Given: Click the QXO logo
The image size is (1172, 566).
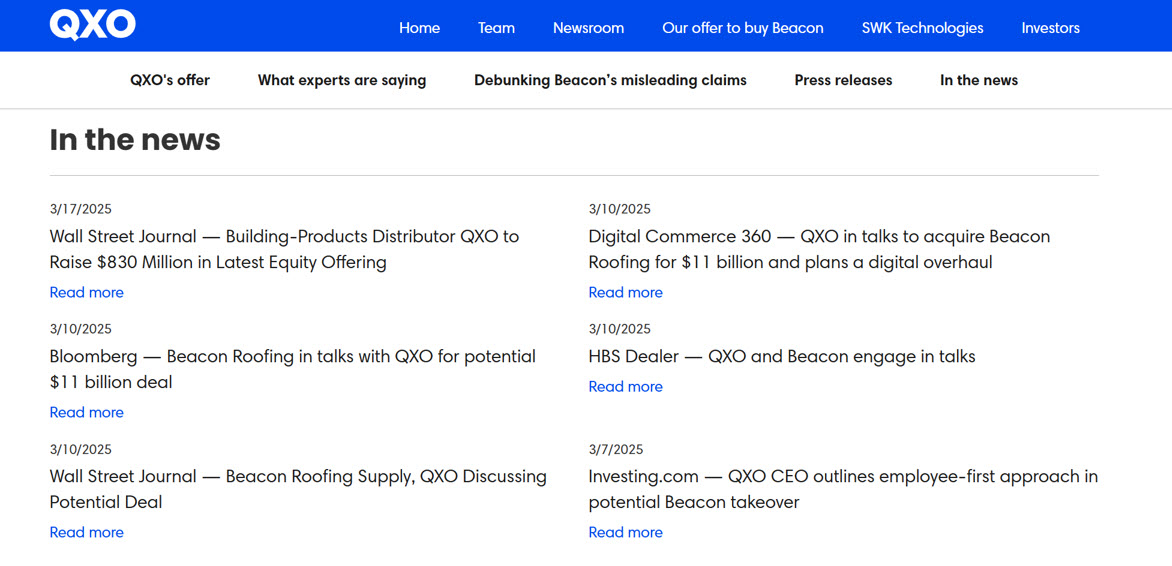Looking at the screenshot, I should 92,25.
